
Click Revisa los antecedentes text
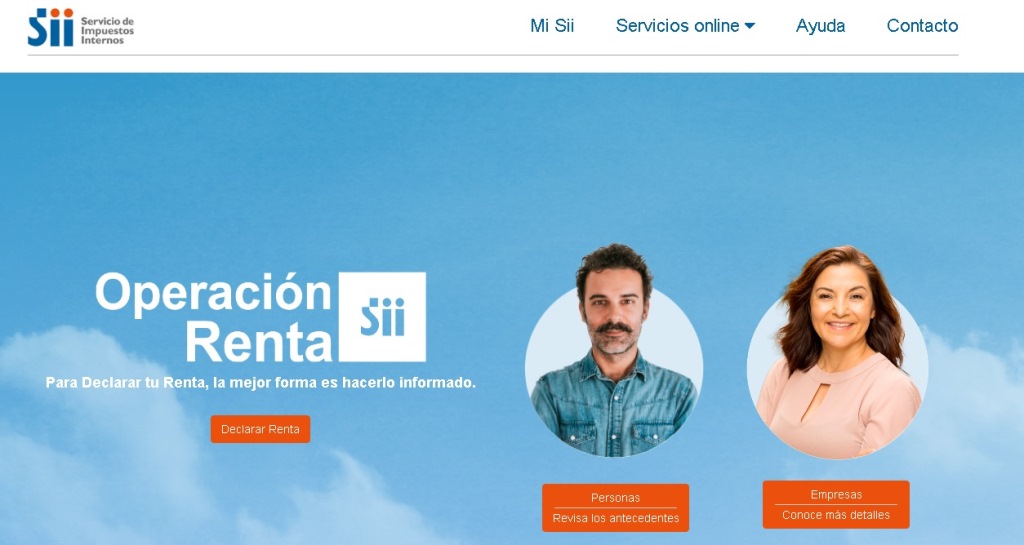[615, 518]
